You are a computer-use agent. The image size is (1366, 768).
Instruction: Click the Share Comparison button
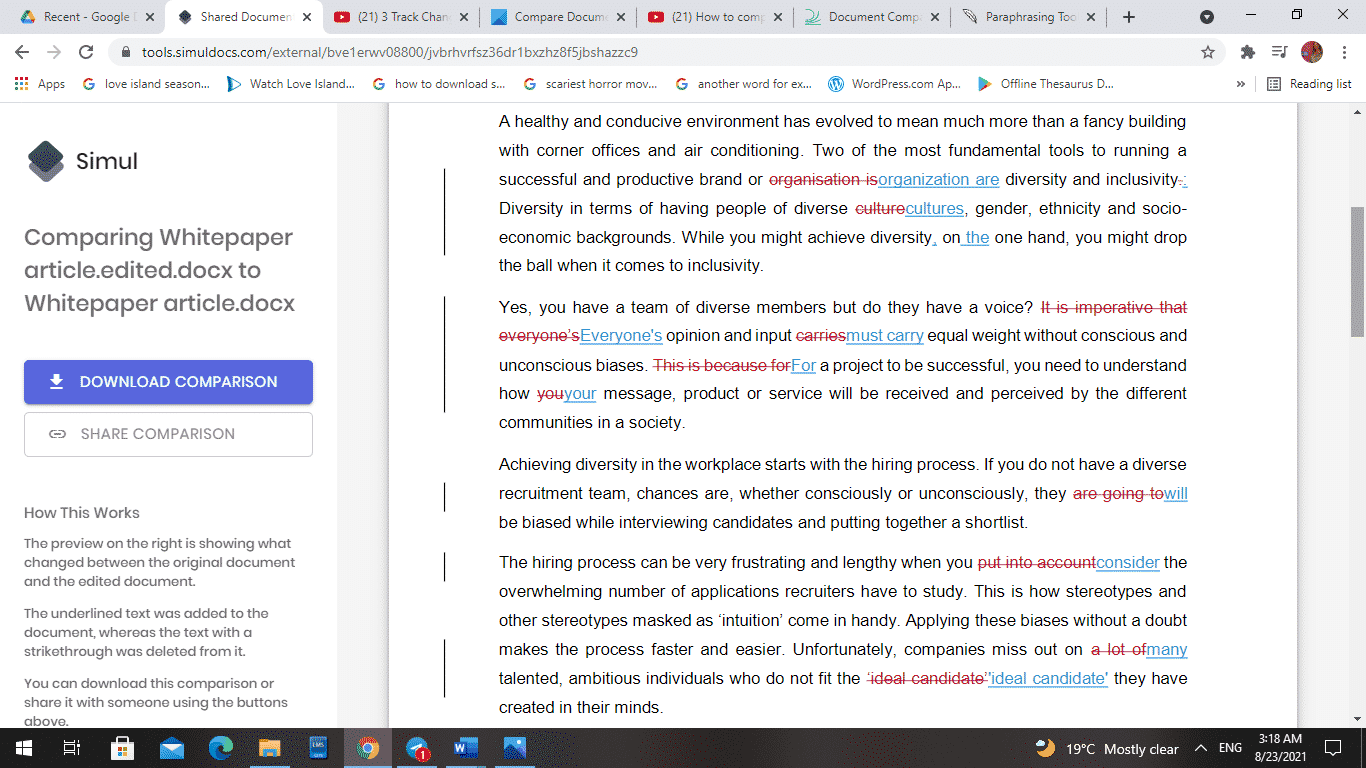pyautogui.click(x=168, y=434)
